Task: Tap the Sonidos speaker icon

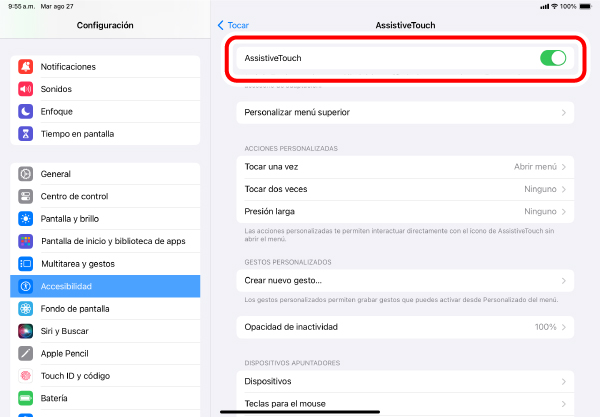Action: click(x=26, y=89)
